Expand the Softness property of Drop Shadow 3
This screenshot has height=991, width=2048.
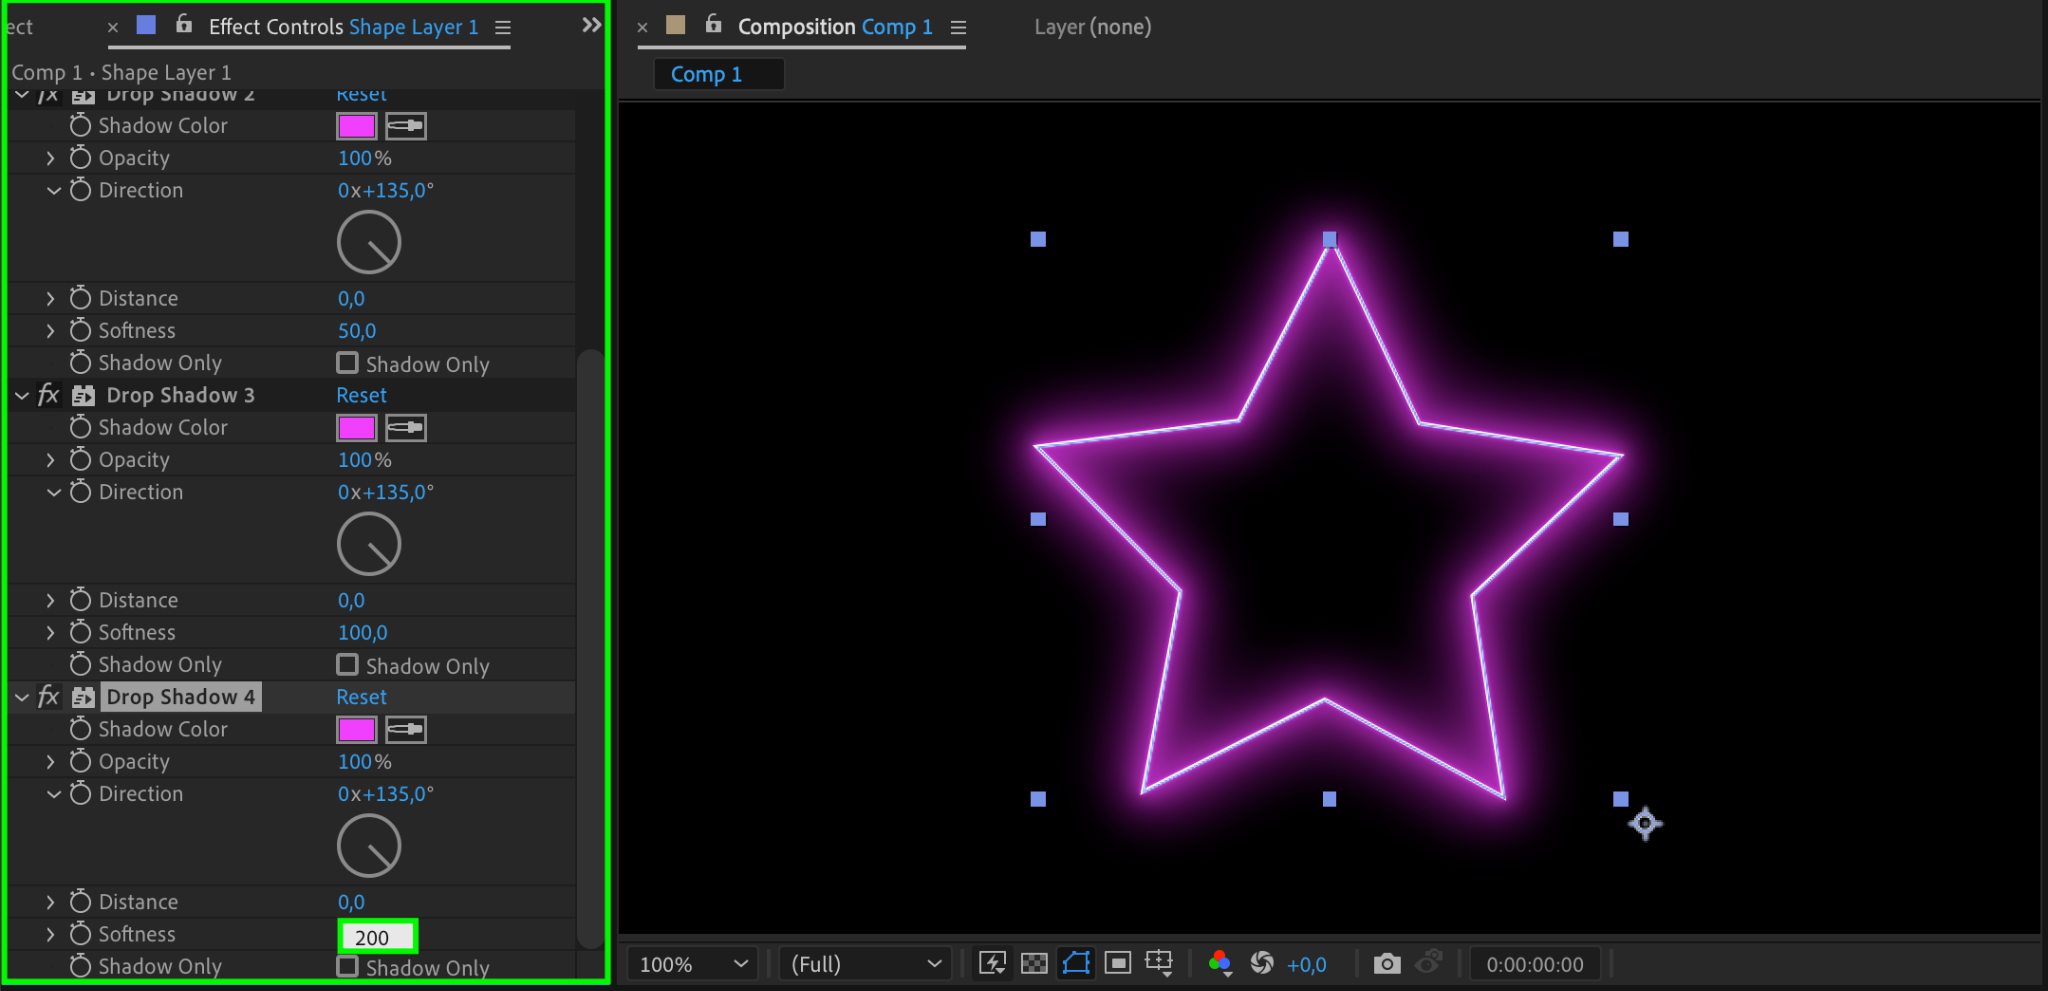coord(50,633)
